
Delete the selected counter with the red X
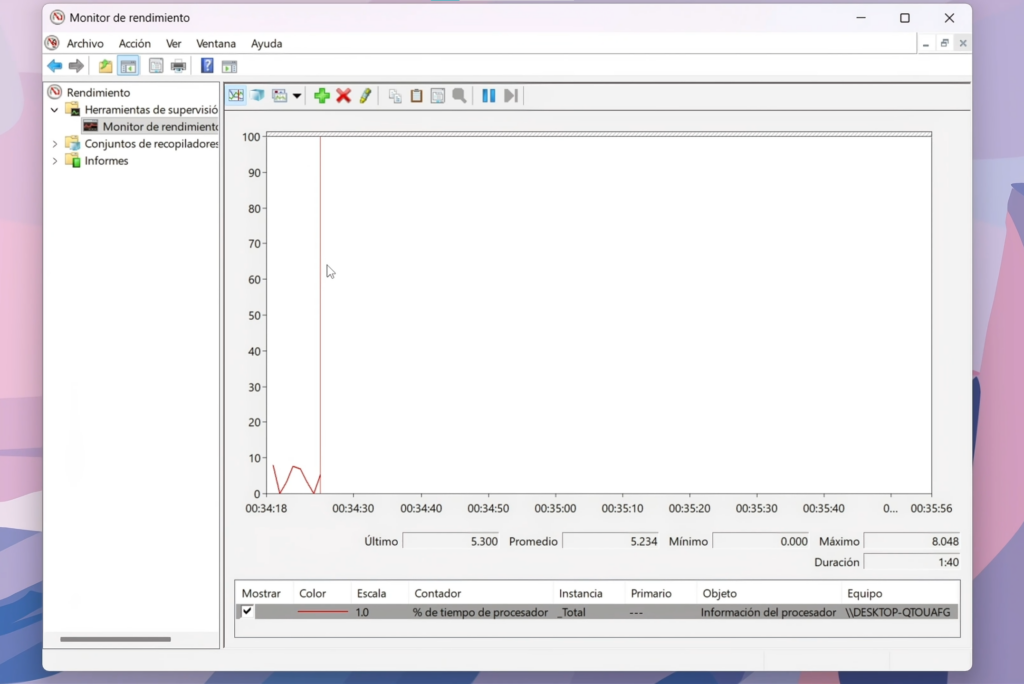(343, 95)
